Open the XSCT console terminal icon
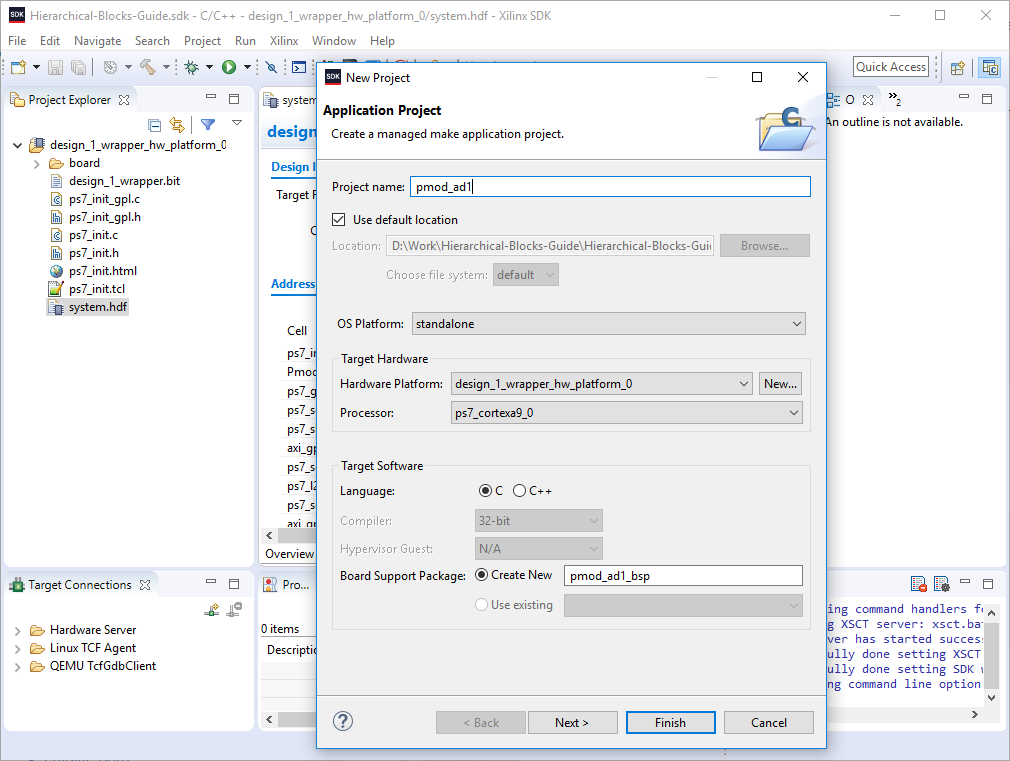 [299, 67]
